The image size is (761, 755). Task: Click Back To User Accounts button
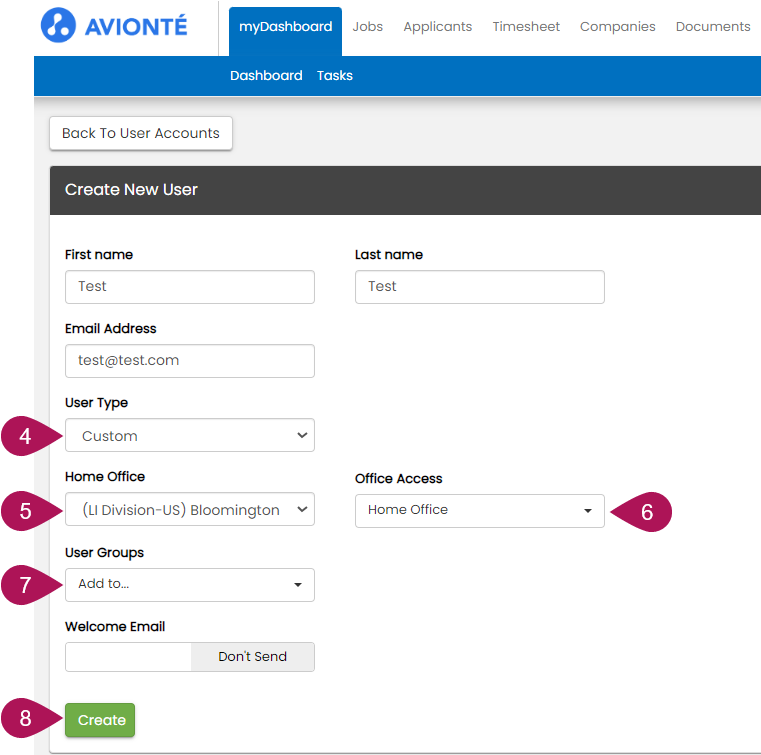point(141,133)
